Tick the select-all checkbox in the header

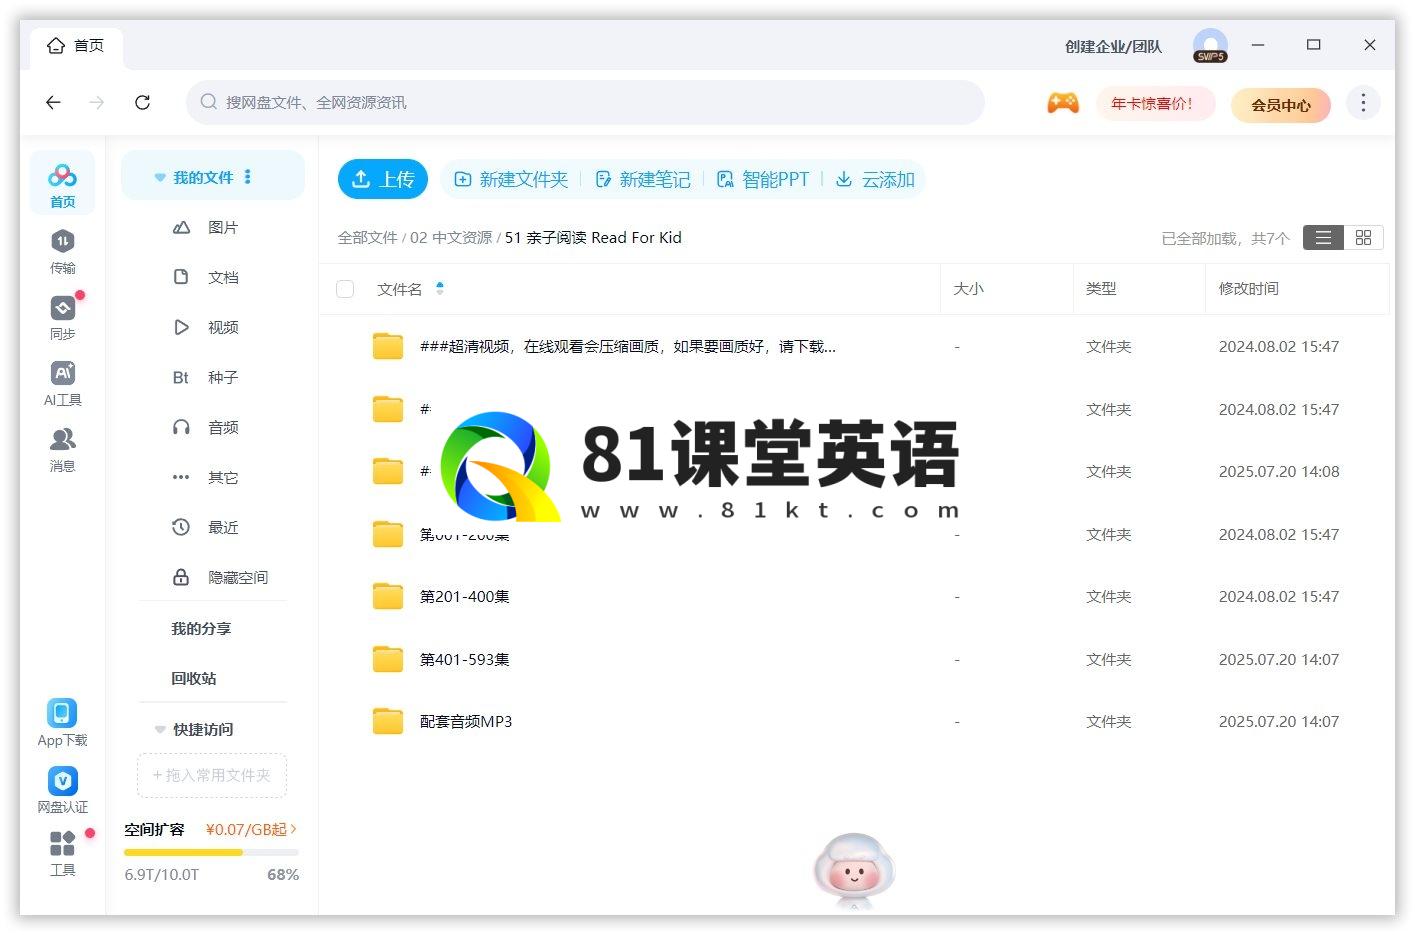pos(345,289)
